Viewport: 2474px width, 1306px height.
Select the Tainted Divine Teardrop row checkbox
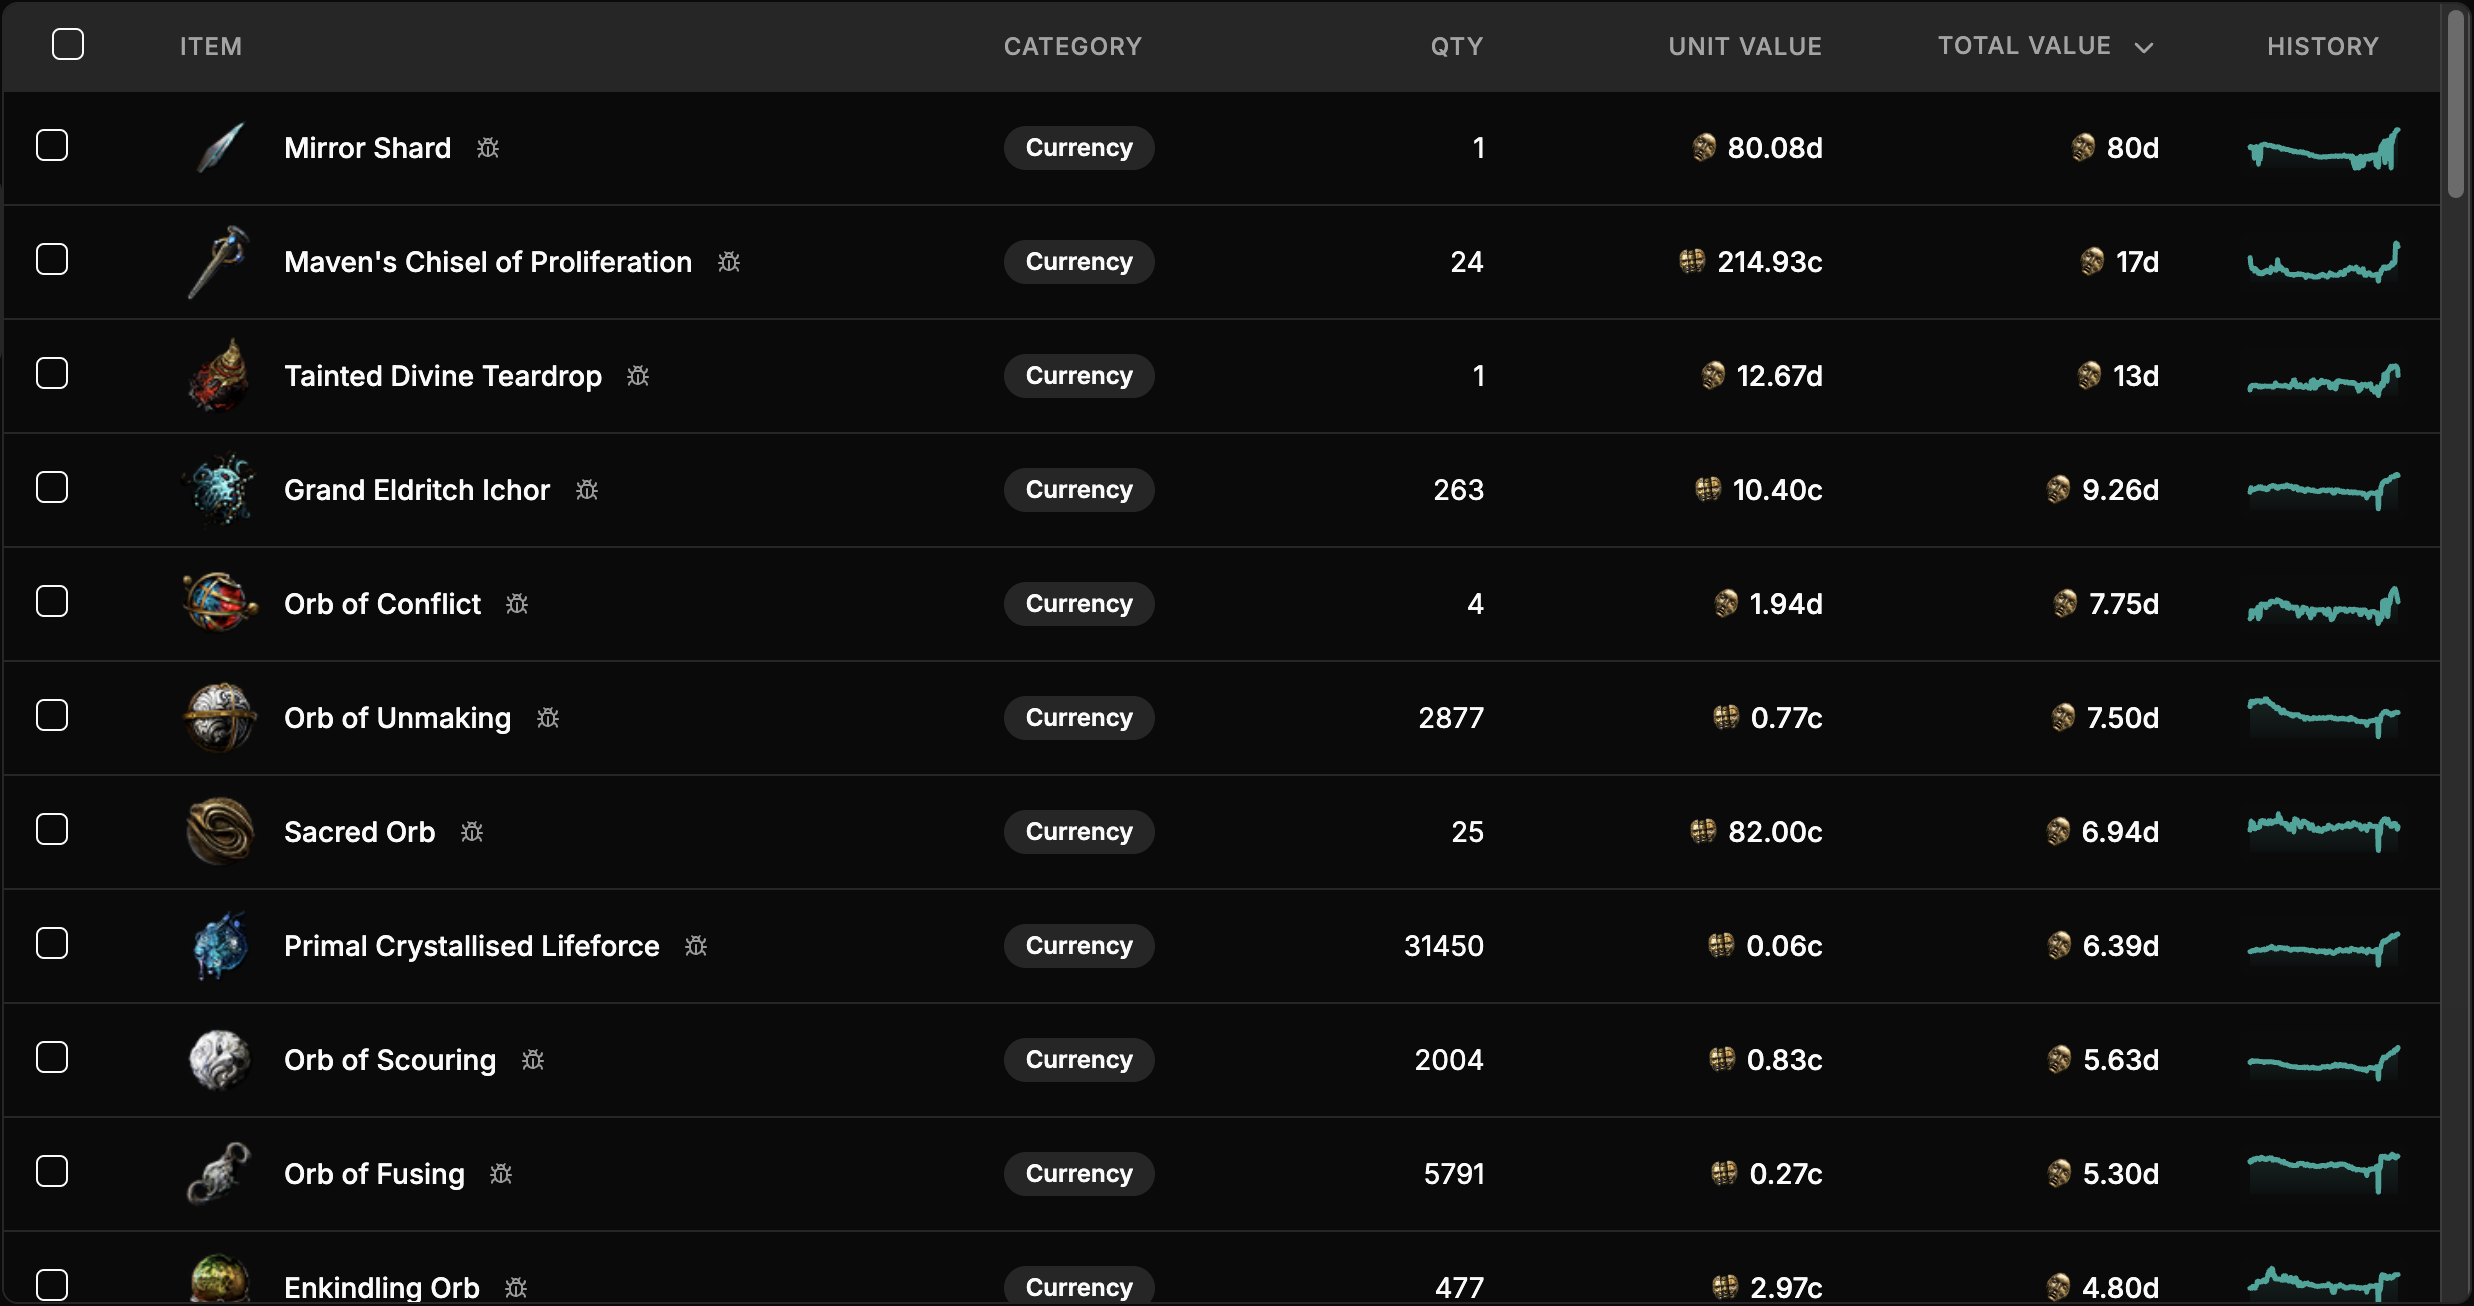(52, 374)
